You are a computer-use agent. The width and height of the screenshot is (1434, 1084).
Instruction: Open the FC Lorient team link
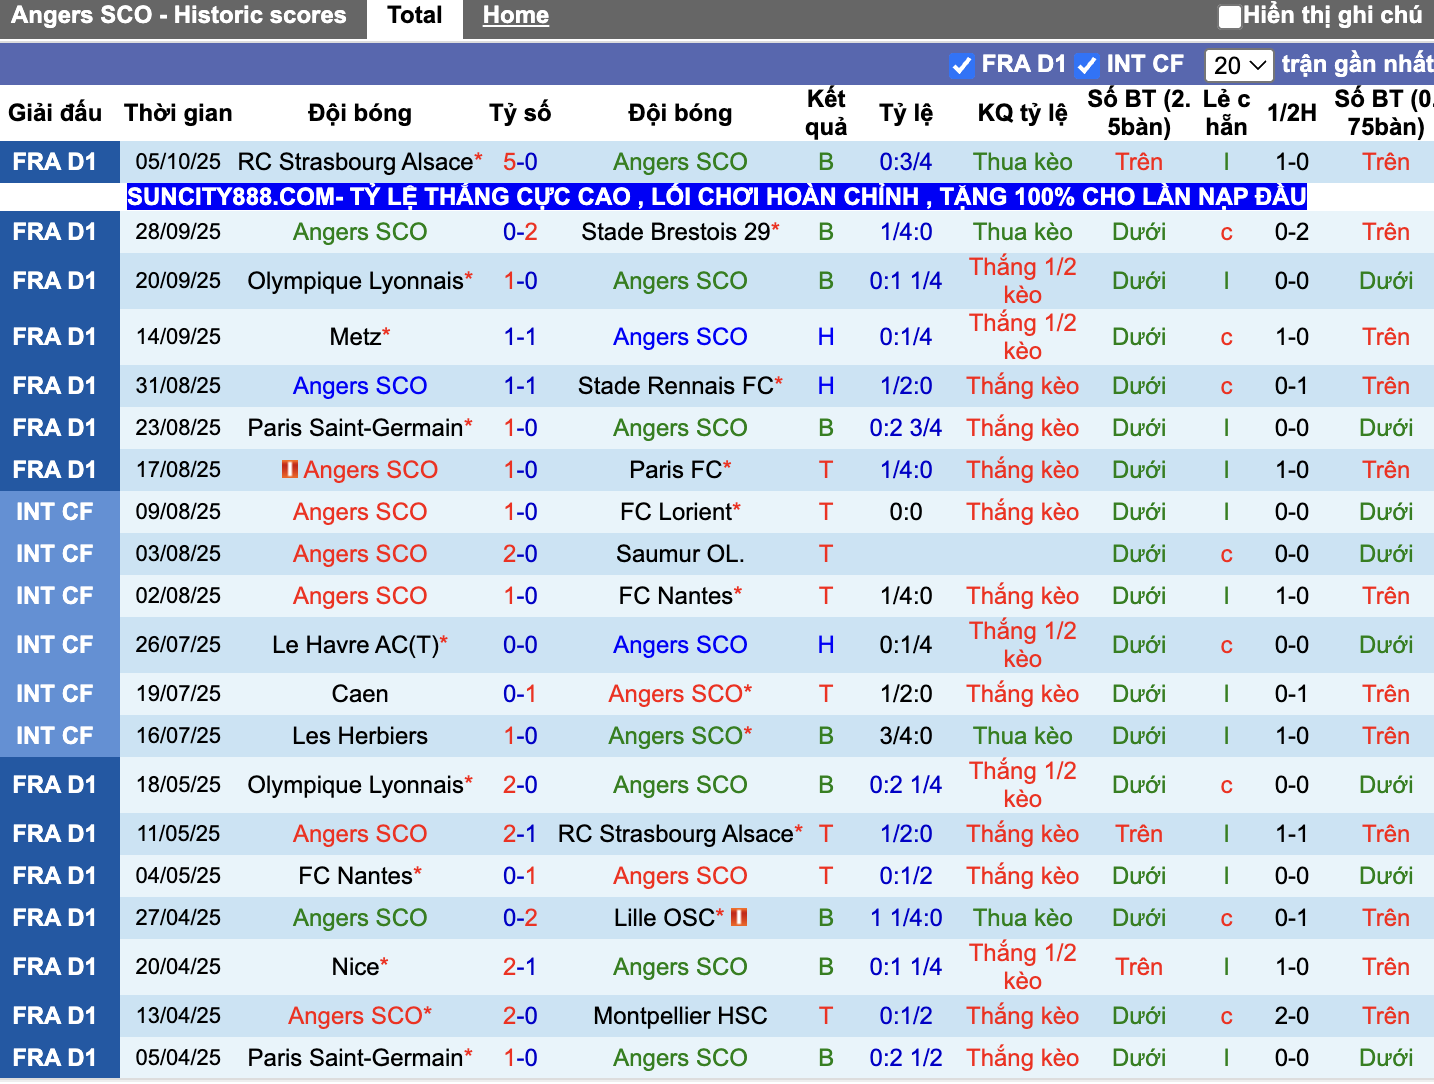click(x=676, y=512)
